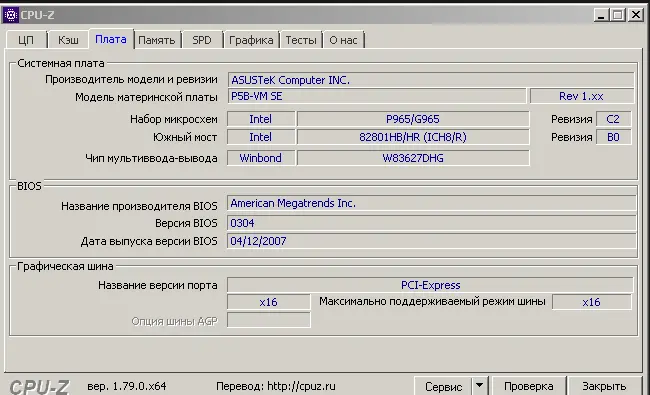Viewport: 650px width, 395px height.
Task: Click chipset revision C2 value
Action: 613,119
